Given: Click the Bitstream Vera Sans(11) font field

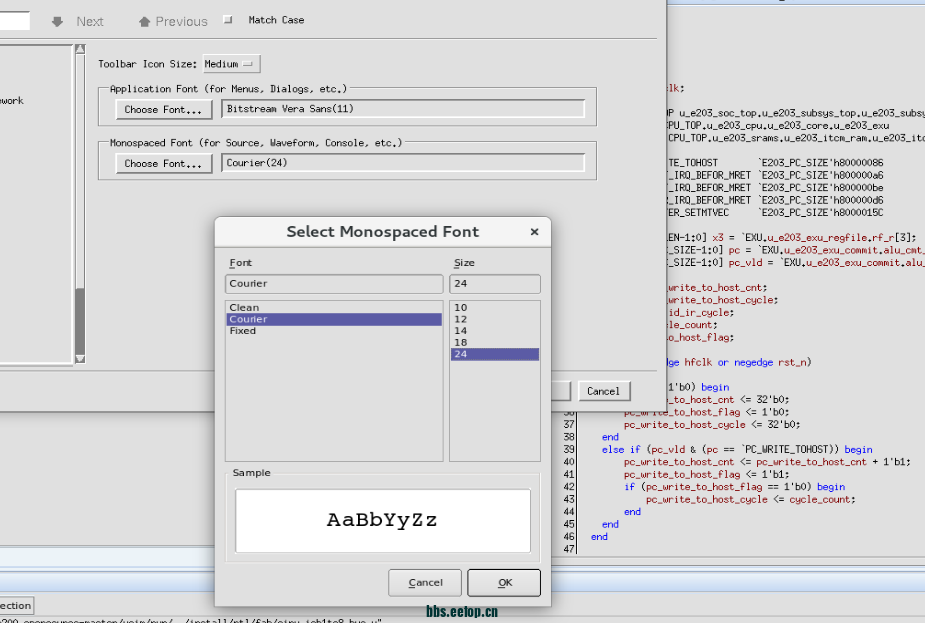Looking at the screenshot, I should pos(403,109).
